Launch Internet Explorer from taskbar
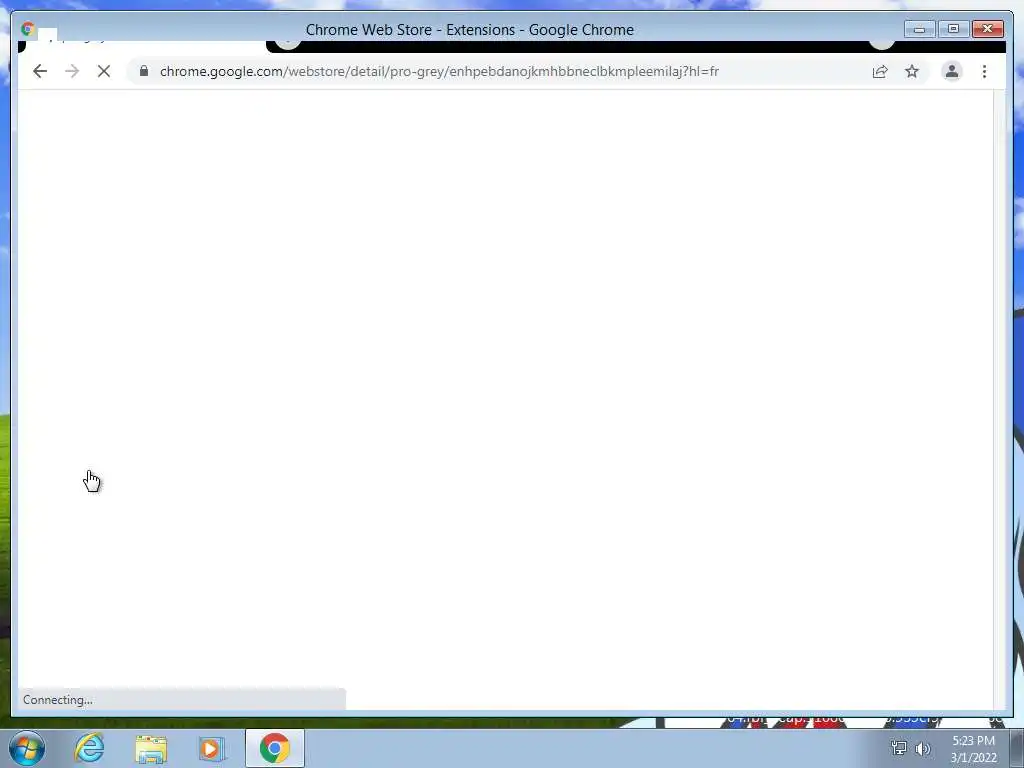The width and height of the screenshot is (1024, 768). [x=89, y=748]
